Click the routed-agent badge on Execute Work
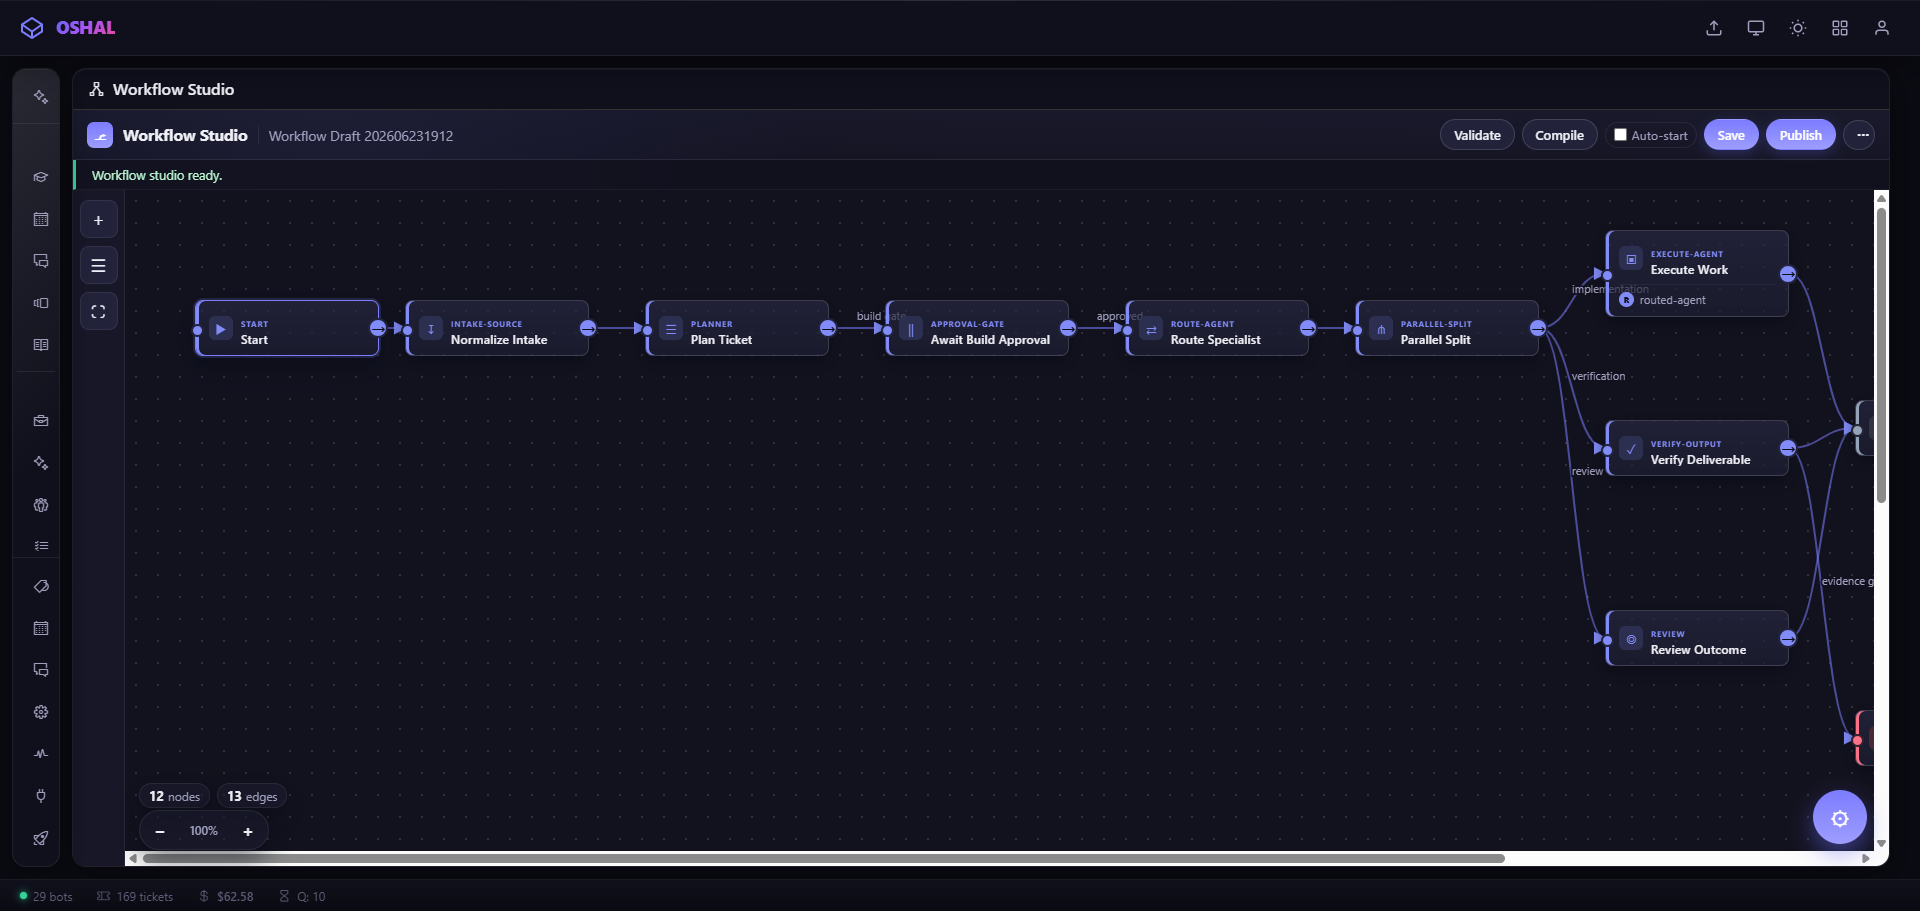This screenshot has height=911, width=1920. click(x=1663, y=300)
